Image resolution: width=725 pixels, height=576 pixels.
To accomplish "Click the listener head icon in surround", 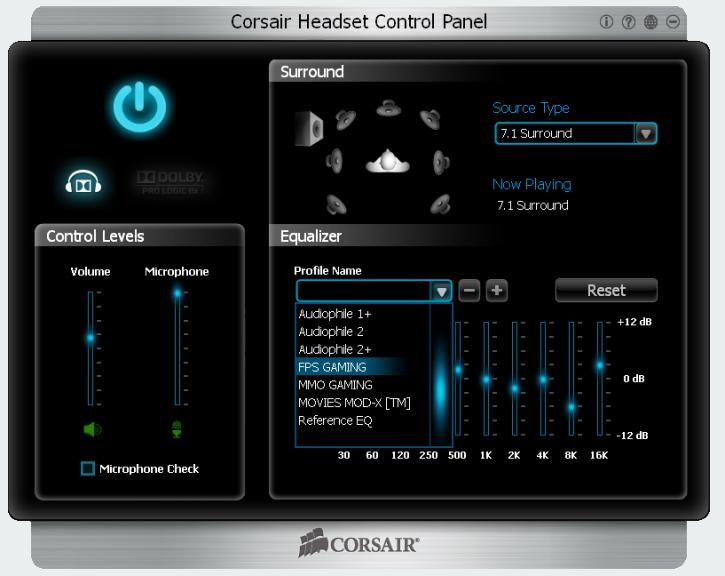I will 387,161.
